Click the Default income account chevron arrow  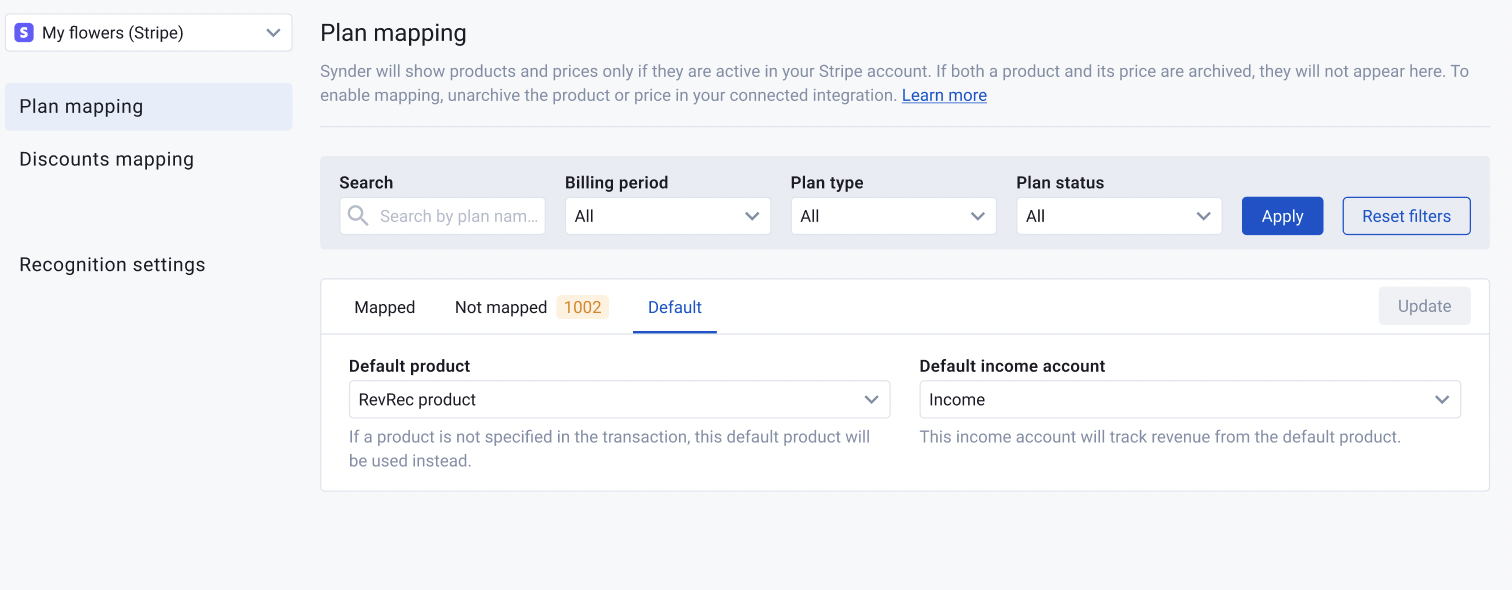pos(1442,399)
